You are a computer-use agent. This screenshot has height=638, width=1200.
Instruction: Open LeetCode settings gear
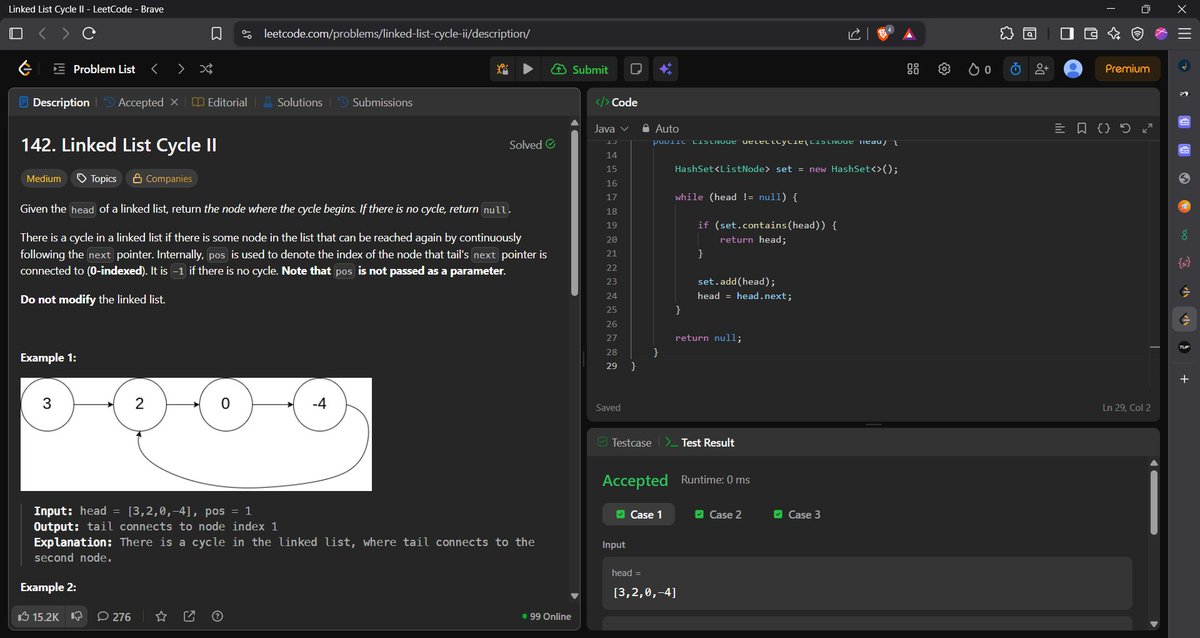944,69
